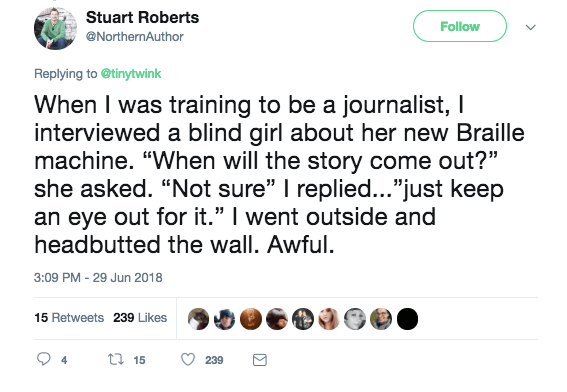This screenshot has height=392, width=567.
Task: Click the grayscale face liker avatar
Action: pyautogui.click(x=355, y=319)
